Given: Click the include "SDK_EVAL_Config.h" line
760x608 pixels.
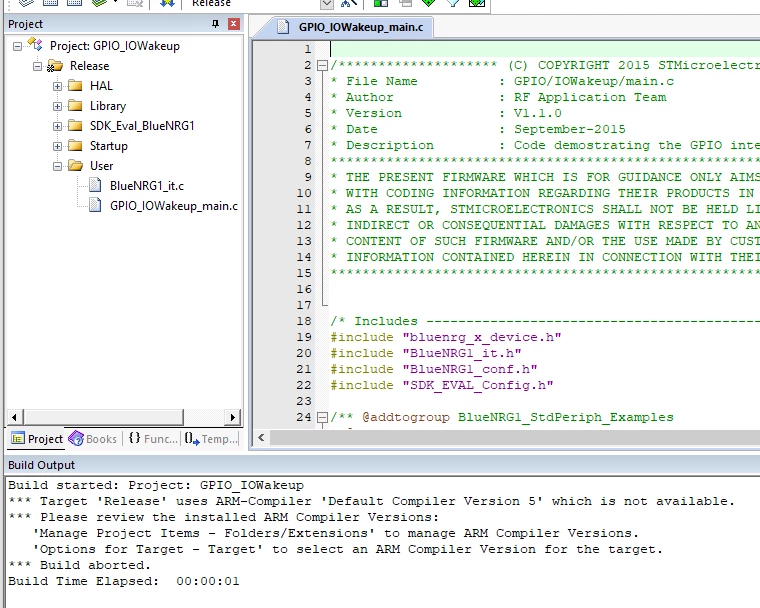Looking at the screenshot, I should [442, 385].
